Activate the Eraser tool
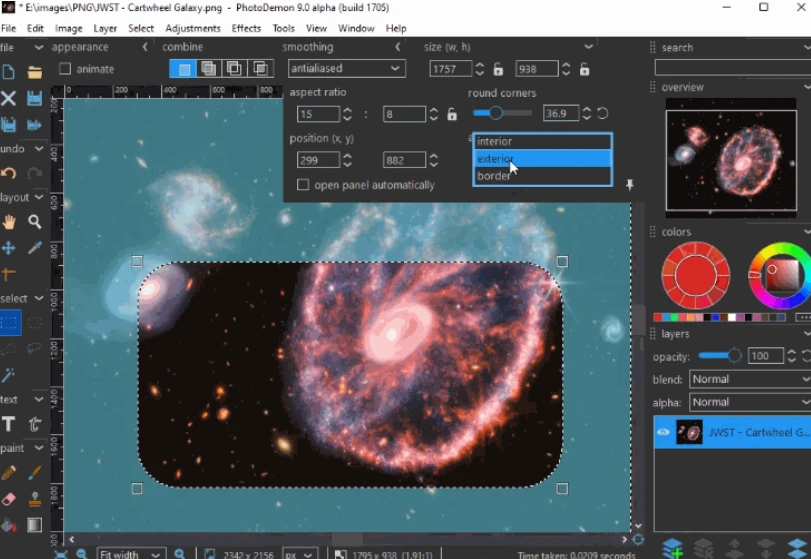The image size is (811, 559). click(x=9, y=499)
